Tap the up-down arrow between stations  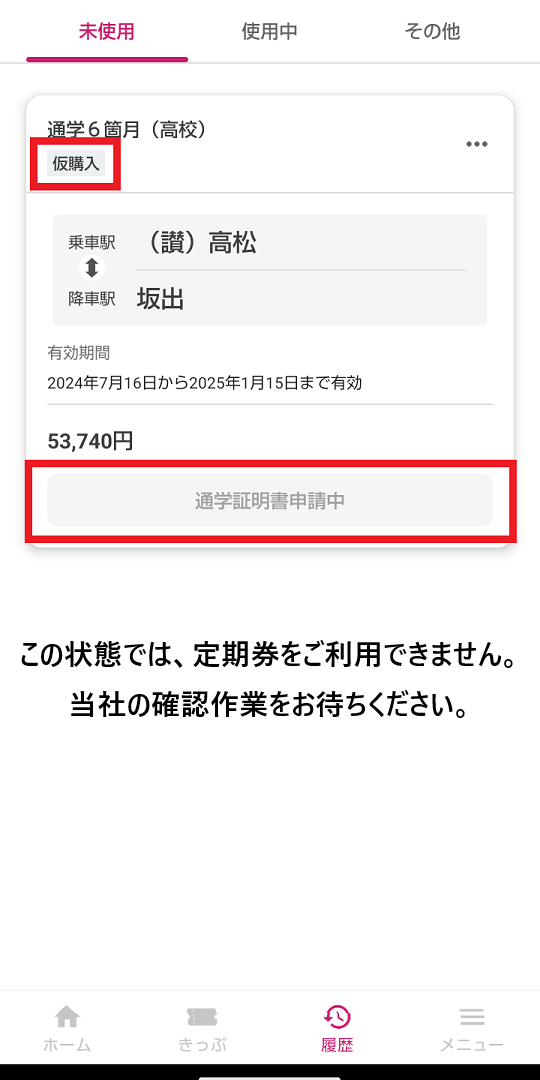coord(92,267)
